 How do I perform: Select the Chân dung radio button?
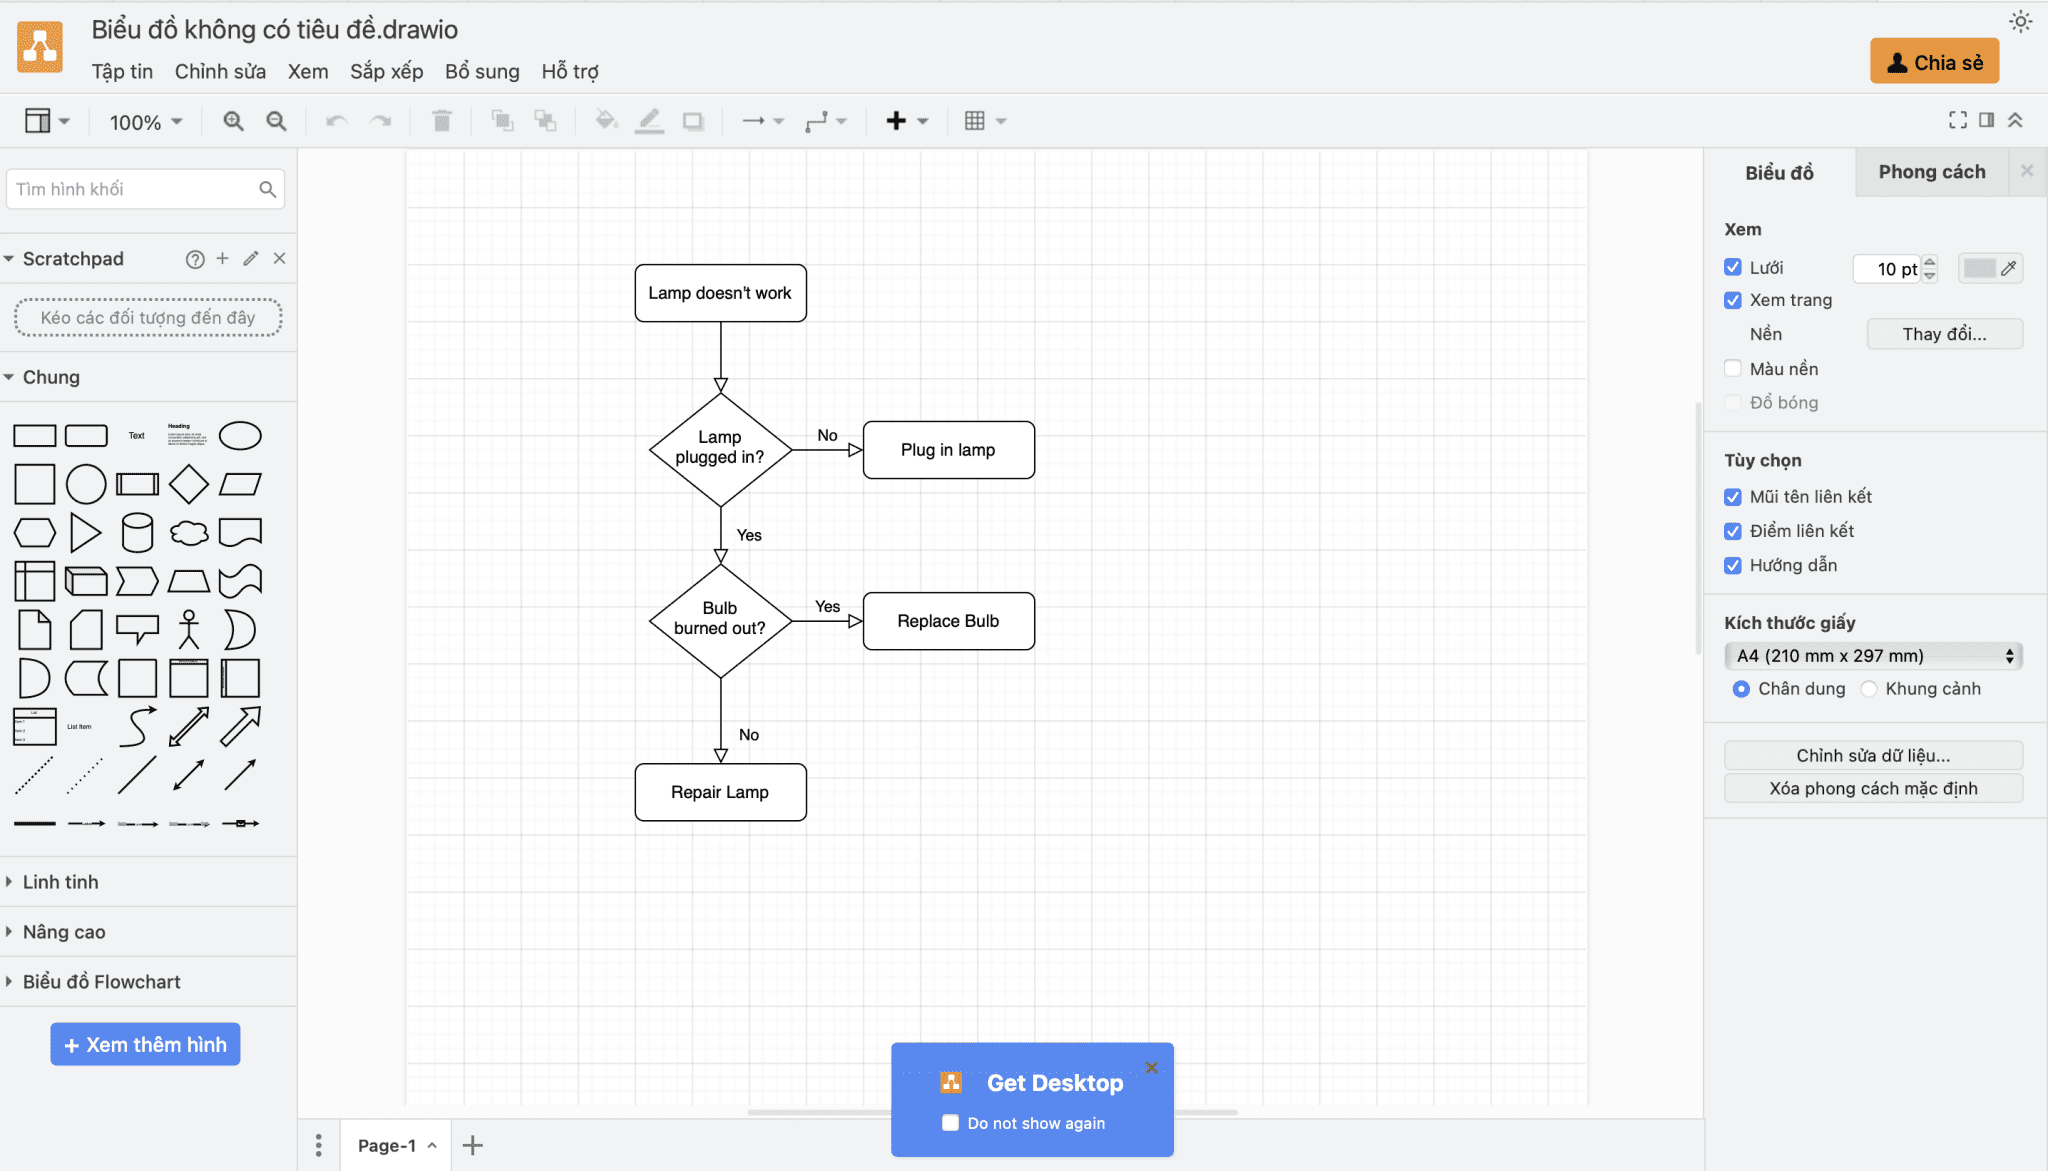click(1741, 689)
